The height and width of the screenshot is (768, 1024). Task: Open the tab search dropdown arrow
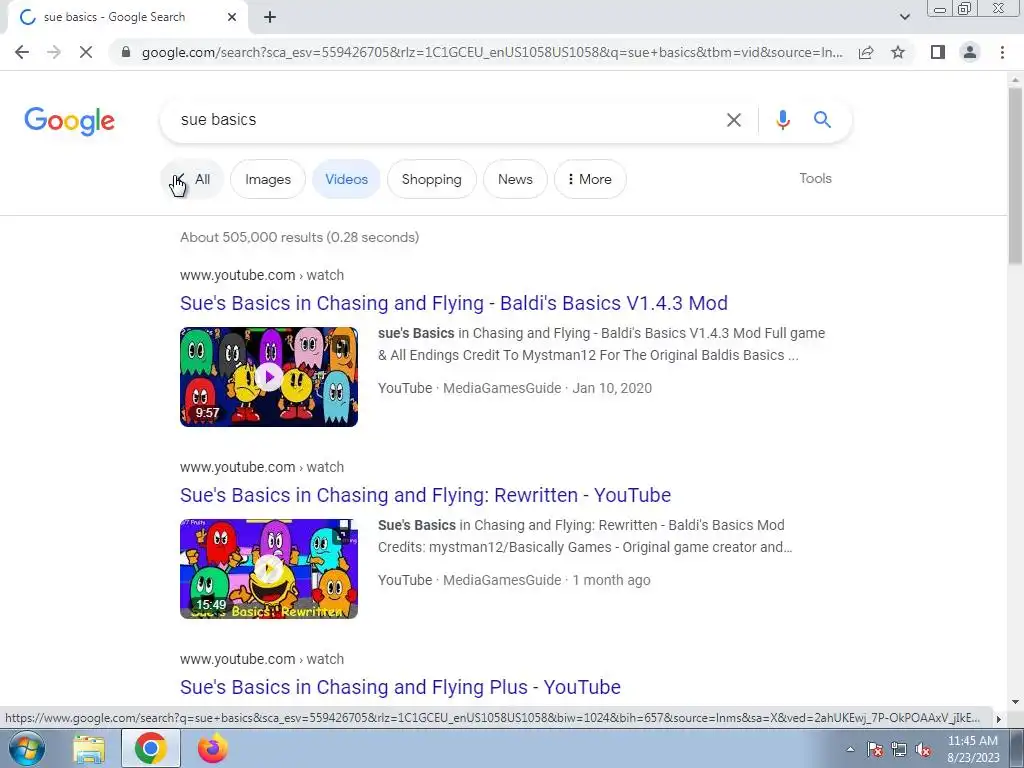click(904, 17)
